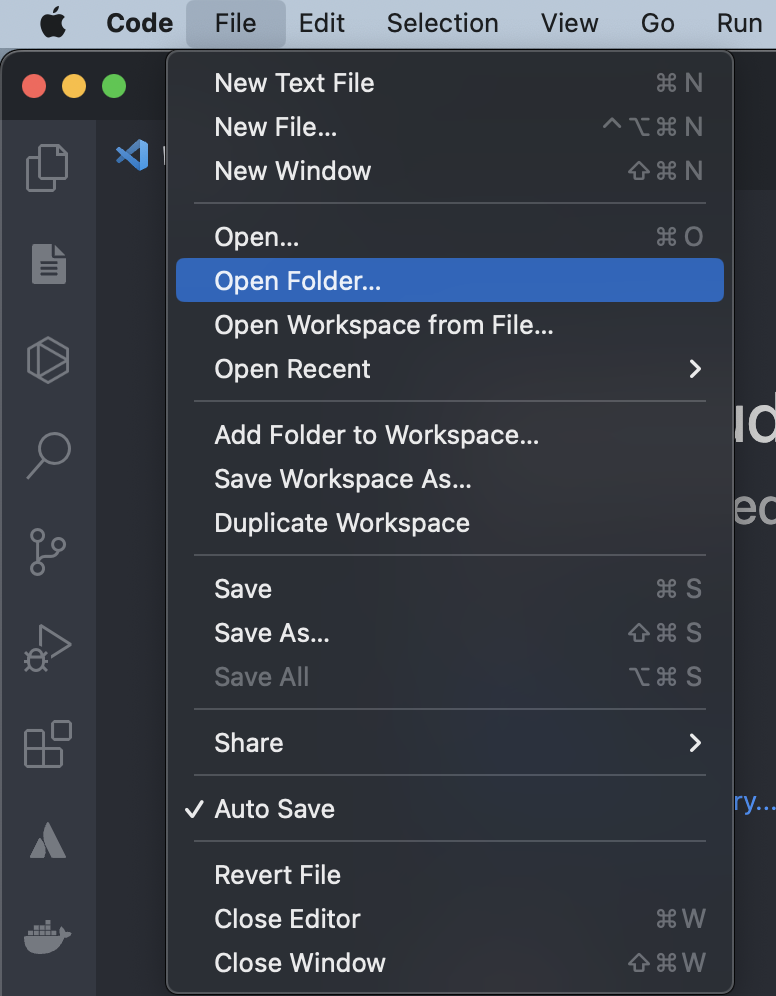This screenshot has width=776, height=996.
Task: Toggle the Auto Save option
Action: click(x=274, y=809)
